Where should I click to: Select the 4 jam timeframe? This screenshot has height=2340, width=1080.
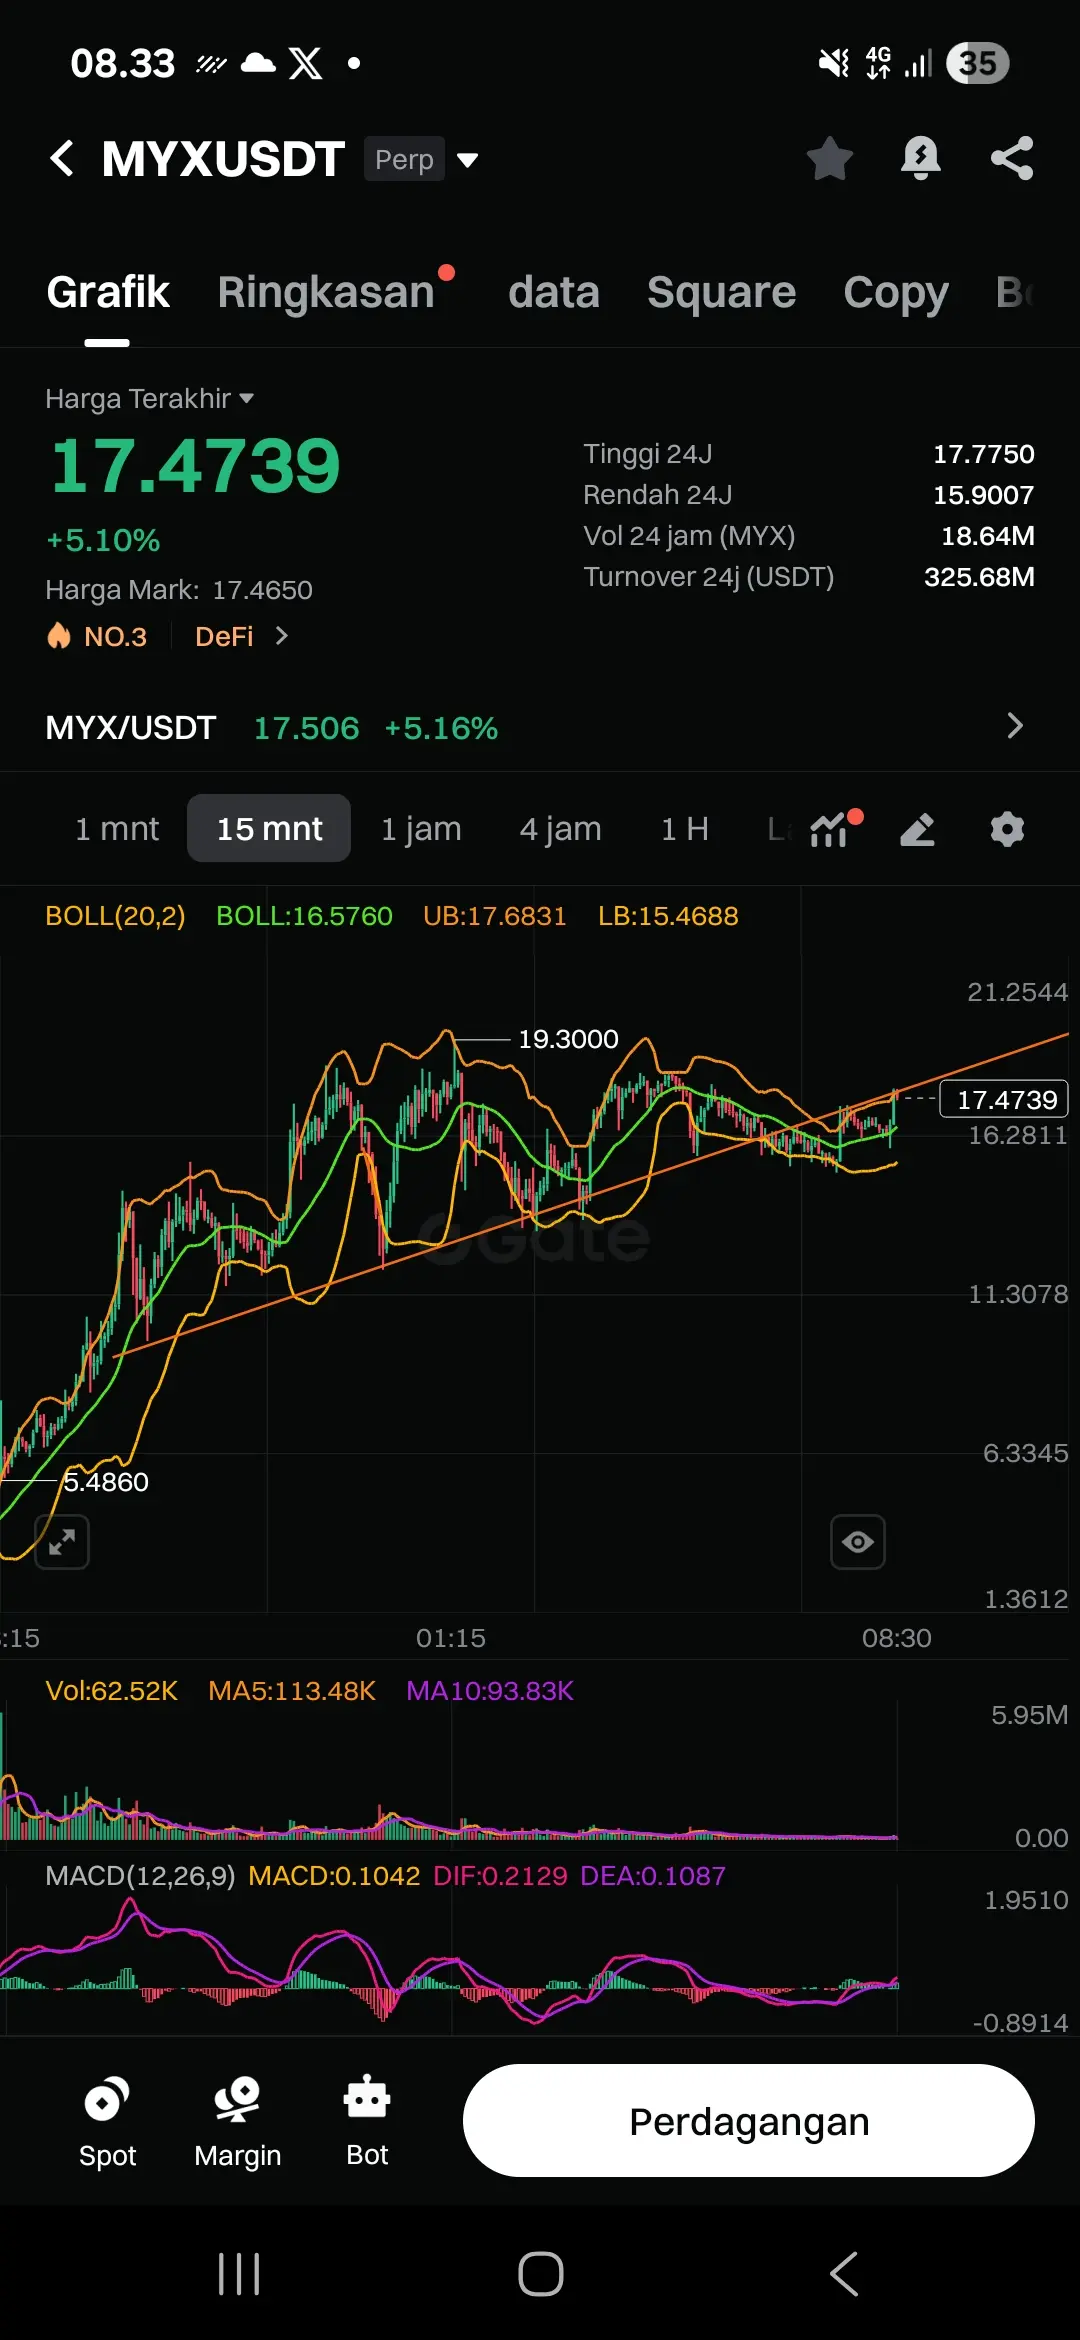click(x=560, y=828)
